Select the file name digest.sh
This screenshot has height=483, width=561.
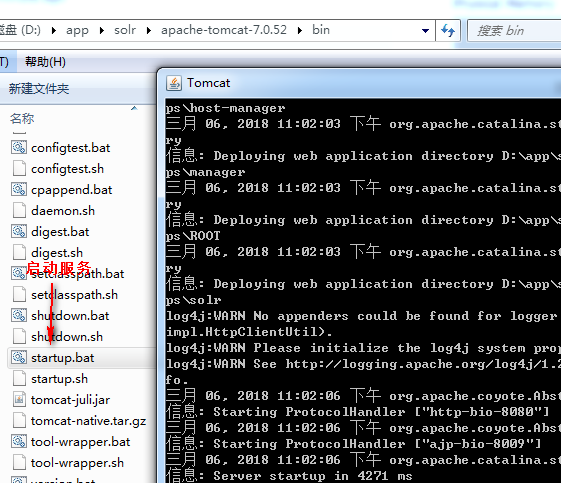pyautogui.click(x=57, y=253)
